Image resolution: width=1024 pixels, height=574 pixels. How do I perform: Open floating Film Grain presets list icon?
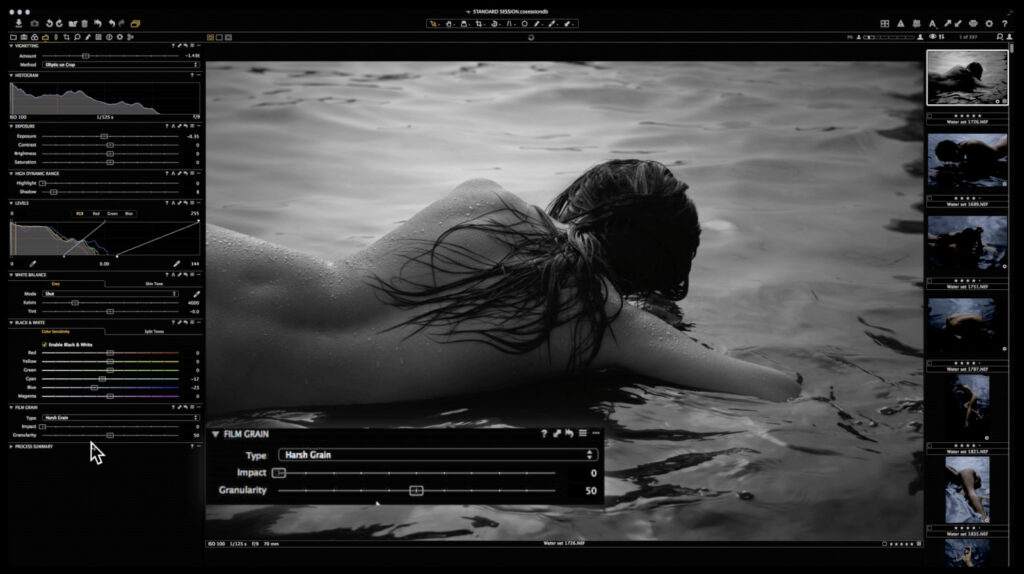[583, 434]
